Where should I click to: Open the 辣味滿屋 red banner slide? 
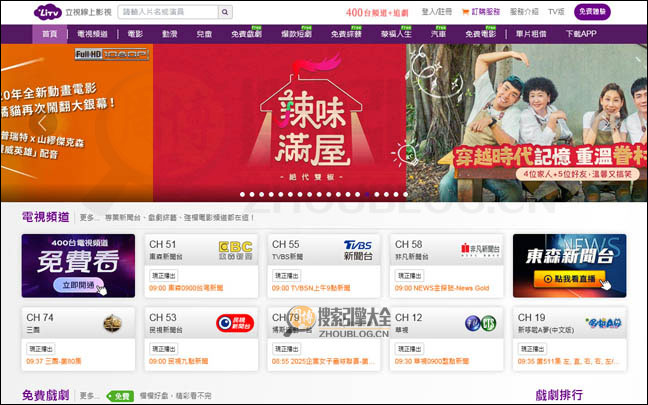280,123
